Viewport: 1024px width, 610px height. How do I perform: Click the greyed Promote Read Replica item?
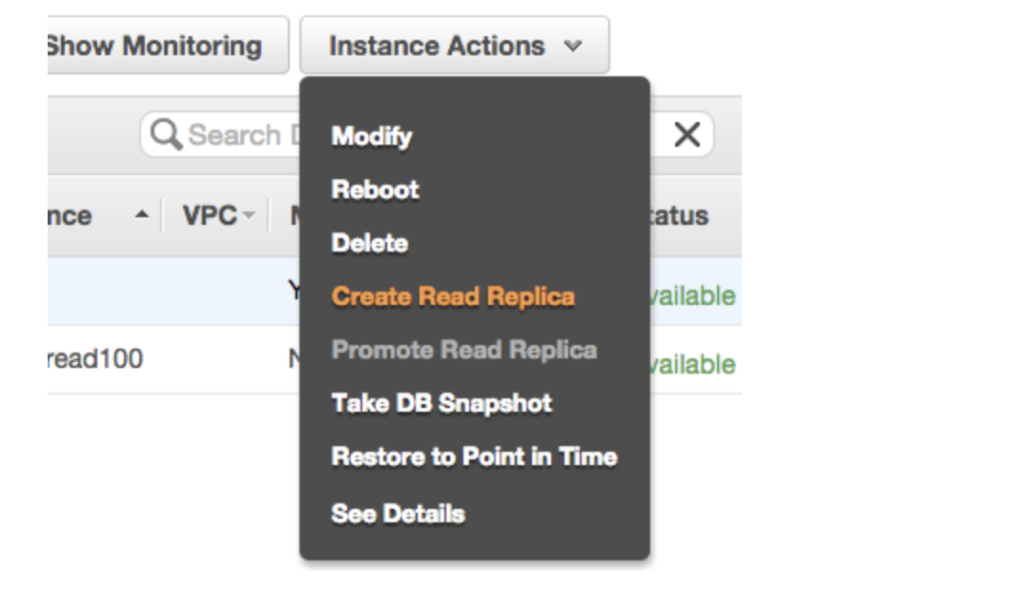[x=464, y=350]
